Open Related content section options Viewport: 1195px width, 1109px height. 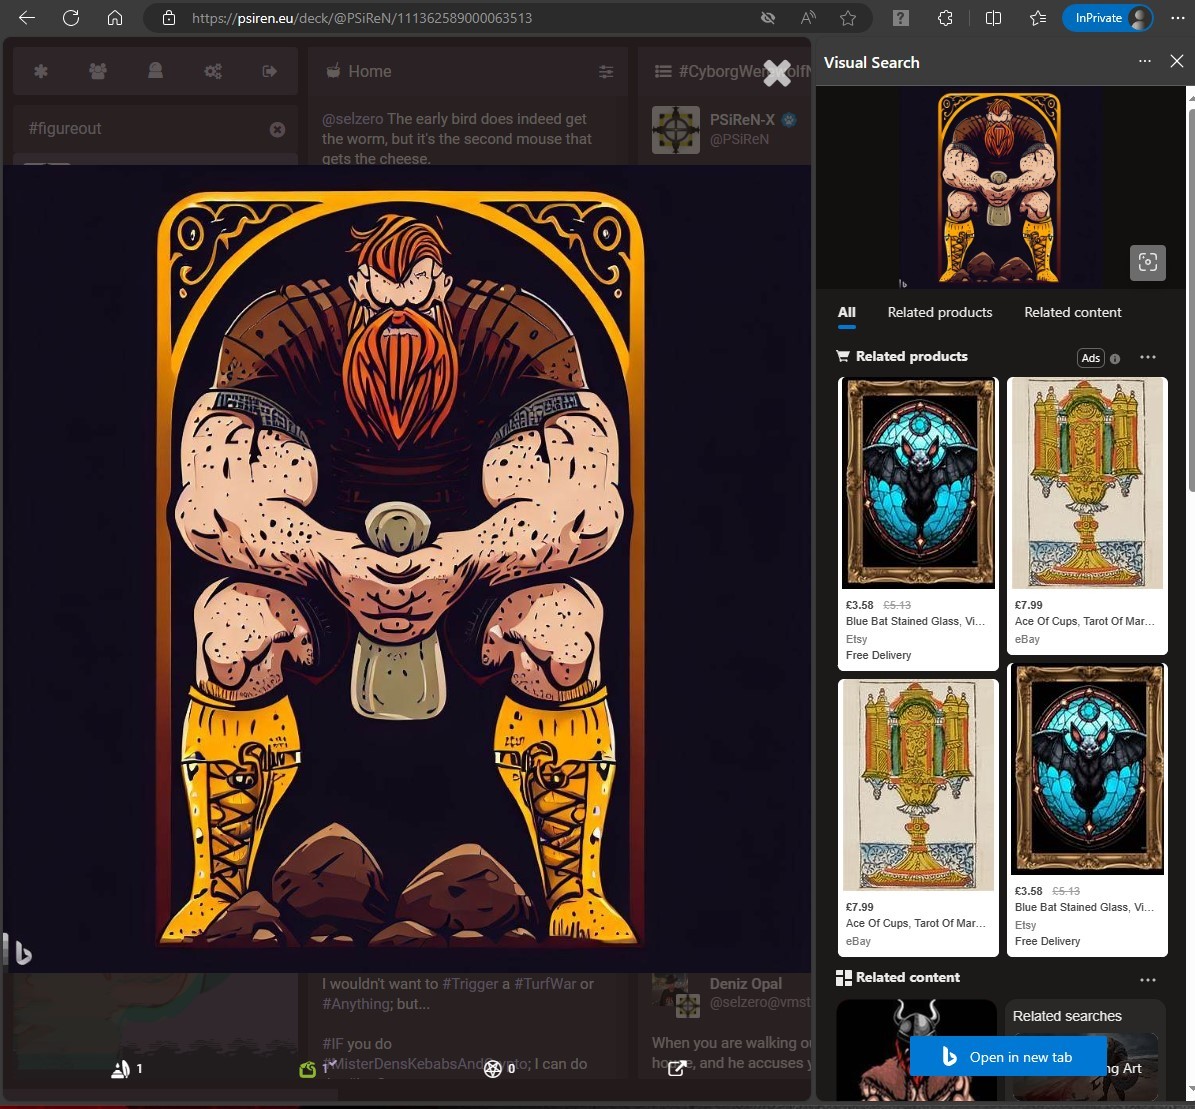tap(1148, 979)
